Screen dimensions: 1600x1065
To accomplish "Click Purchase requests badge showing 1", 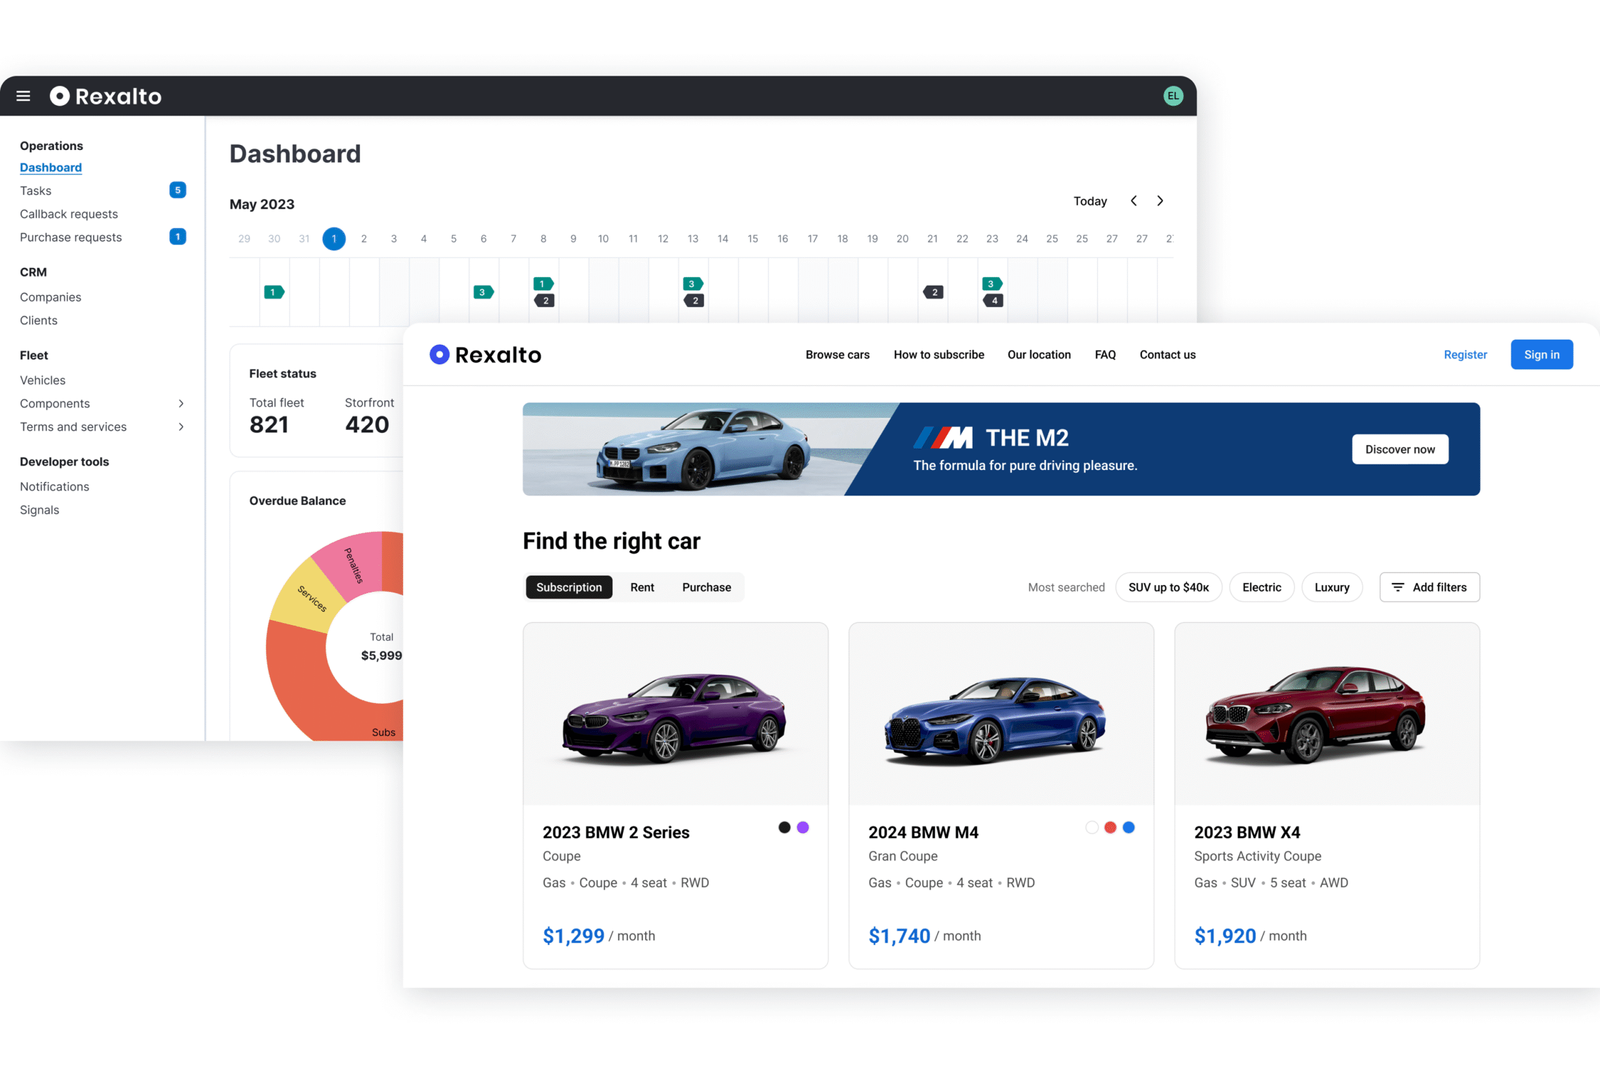I will pyautogui.click(x=177, y=237).
